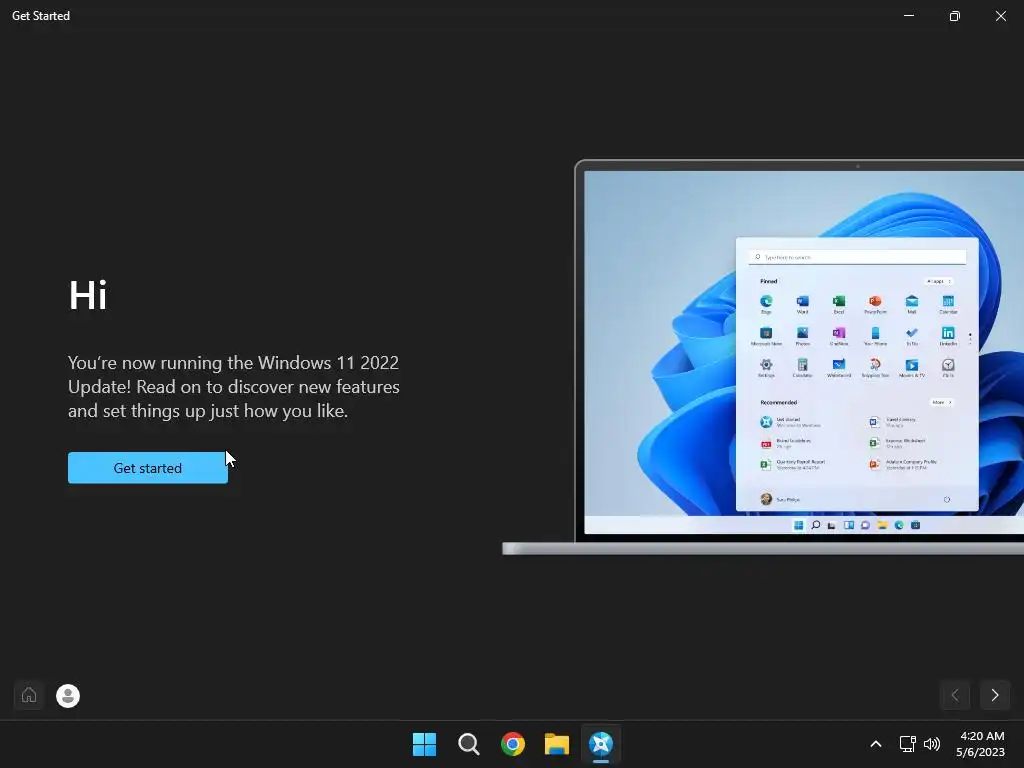Go to the next page arrow
The width and height of the screenshot is (1024, 768).
click(995, 695)
